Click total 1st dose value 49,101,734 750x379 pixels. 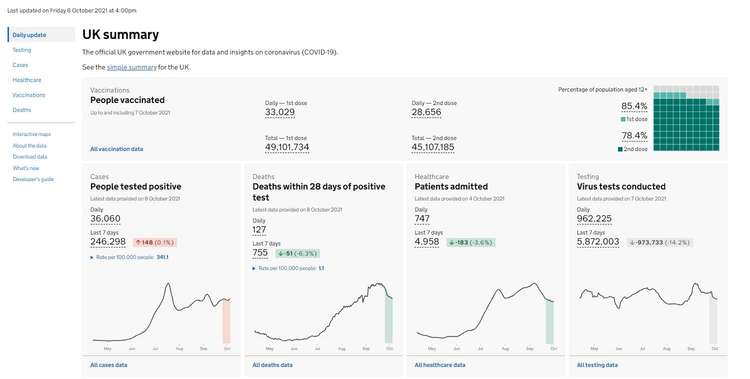[287, 147]
